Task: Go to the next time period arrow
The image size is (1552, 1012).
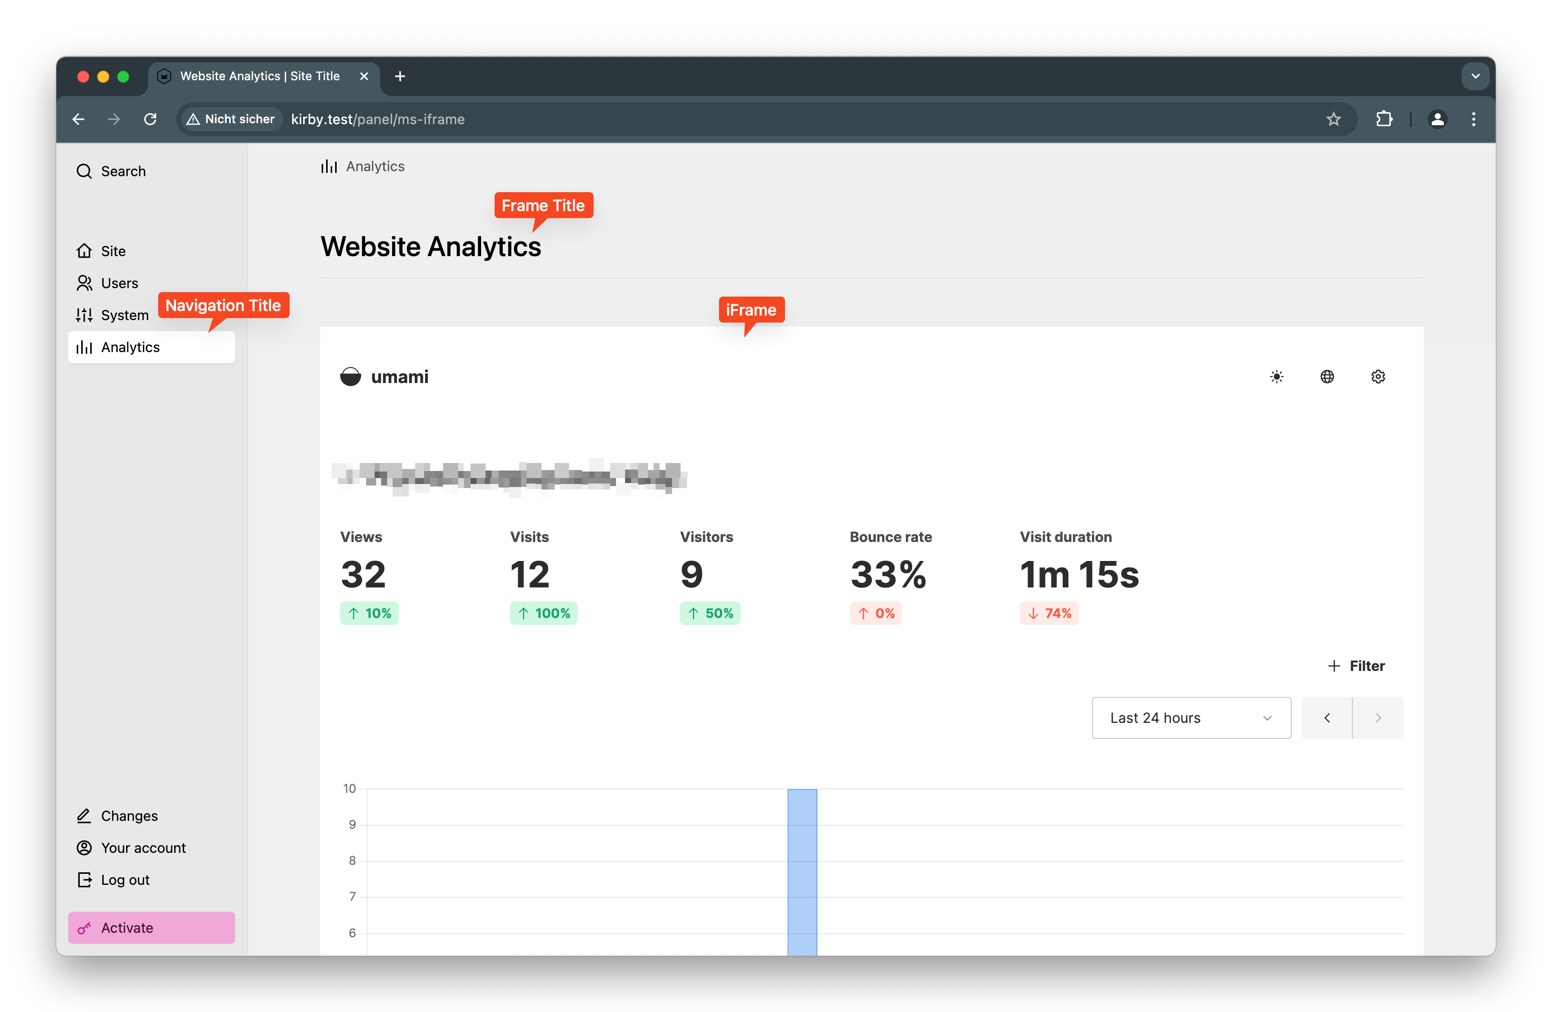Action: (x=1378, y=718)
